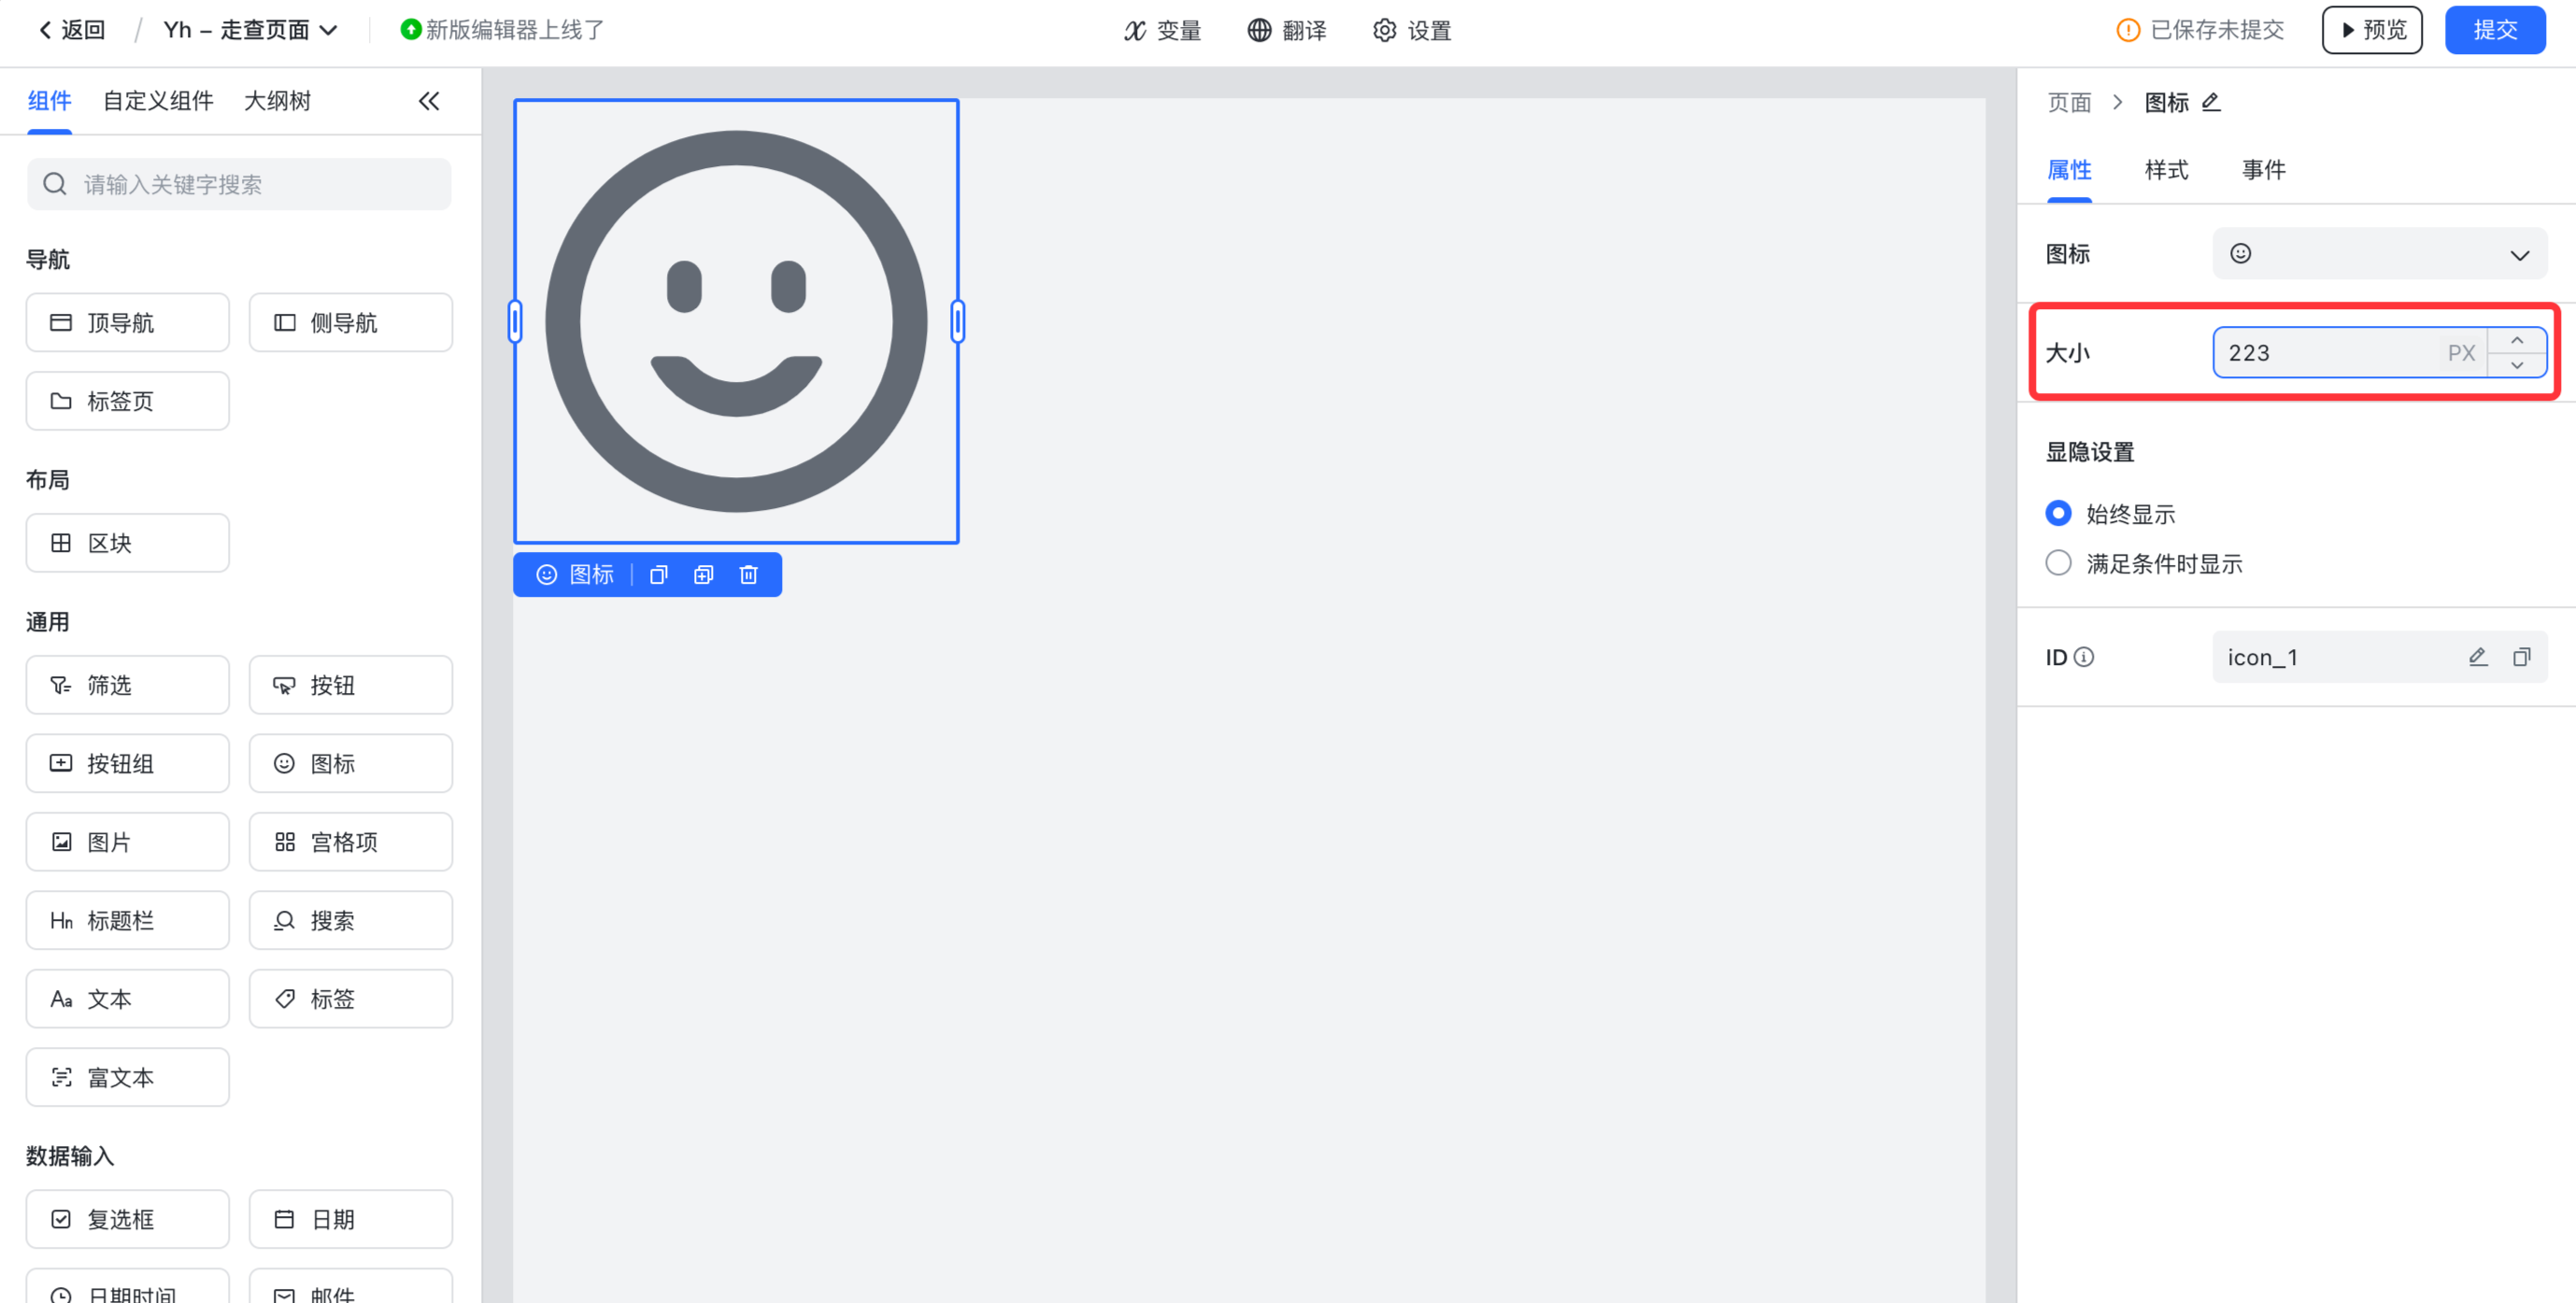Duplicate the selected icon component
The width and height of the screenshot is (2576, 1303).
(704, 575)
